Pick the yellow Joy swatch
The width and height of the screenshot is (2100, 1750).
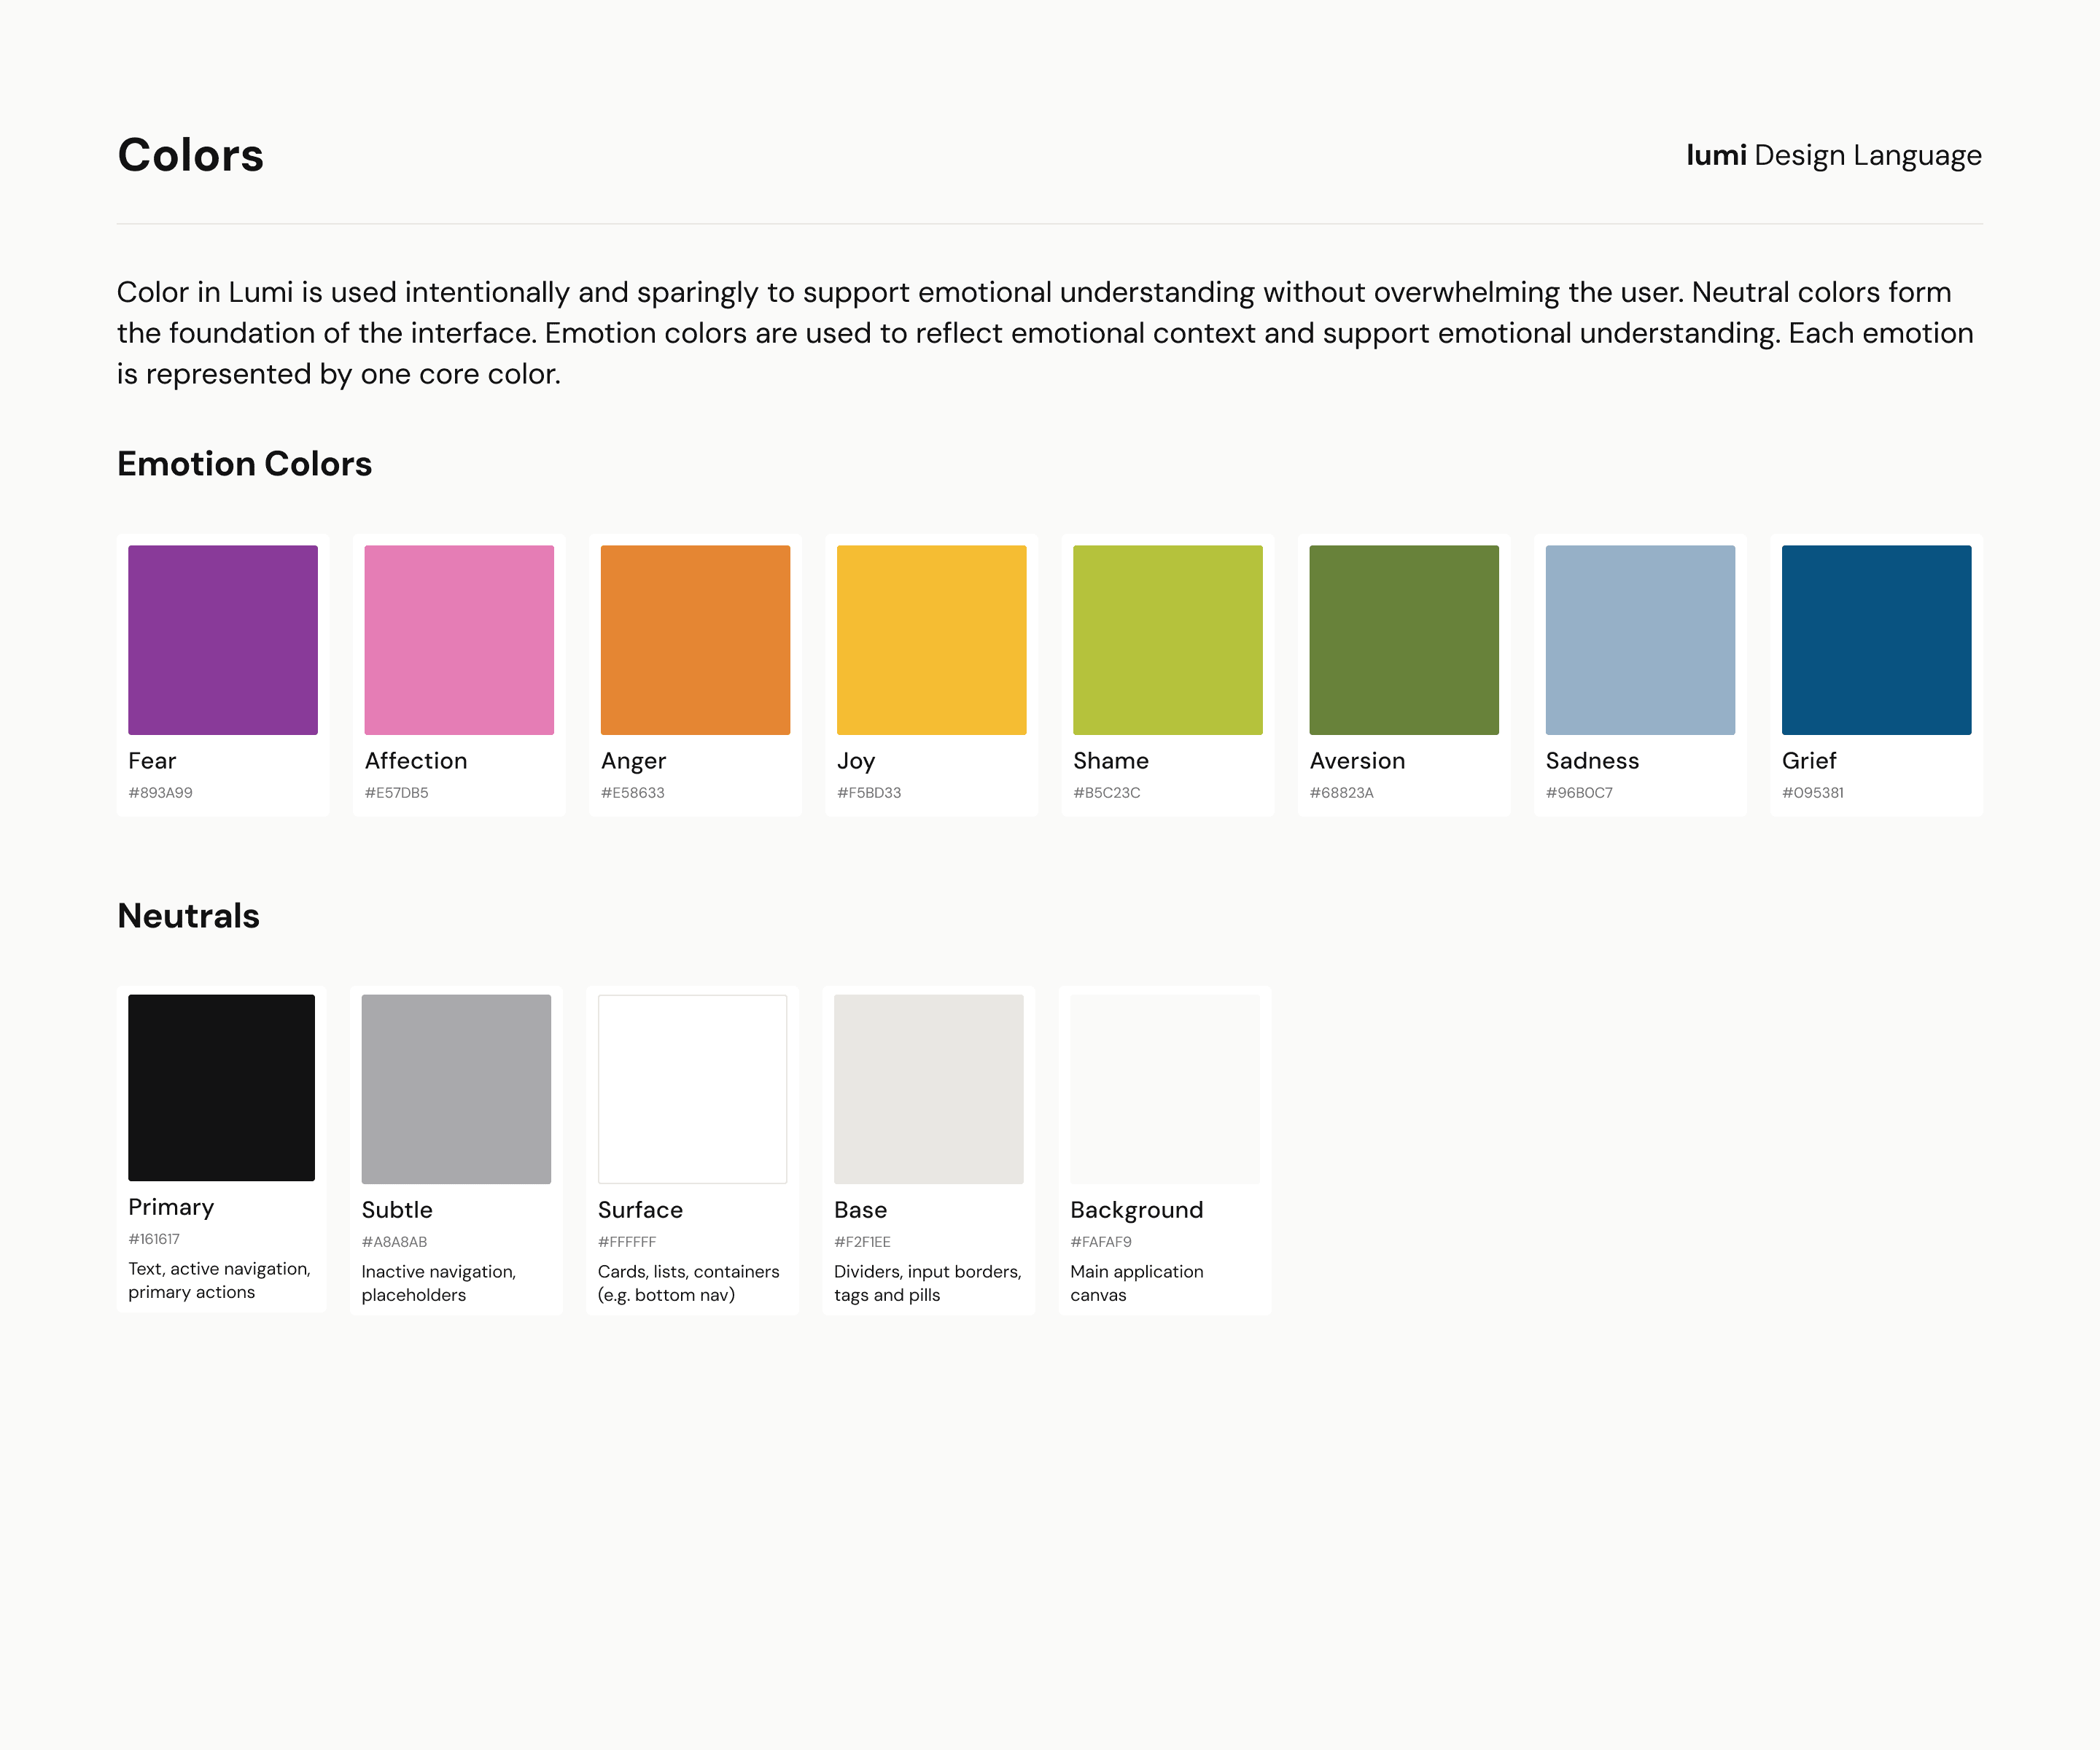coord(931,639)
